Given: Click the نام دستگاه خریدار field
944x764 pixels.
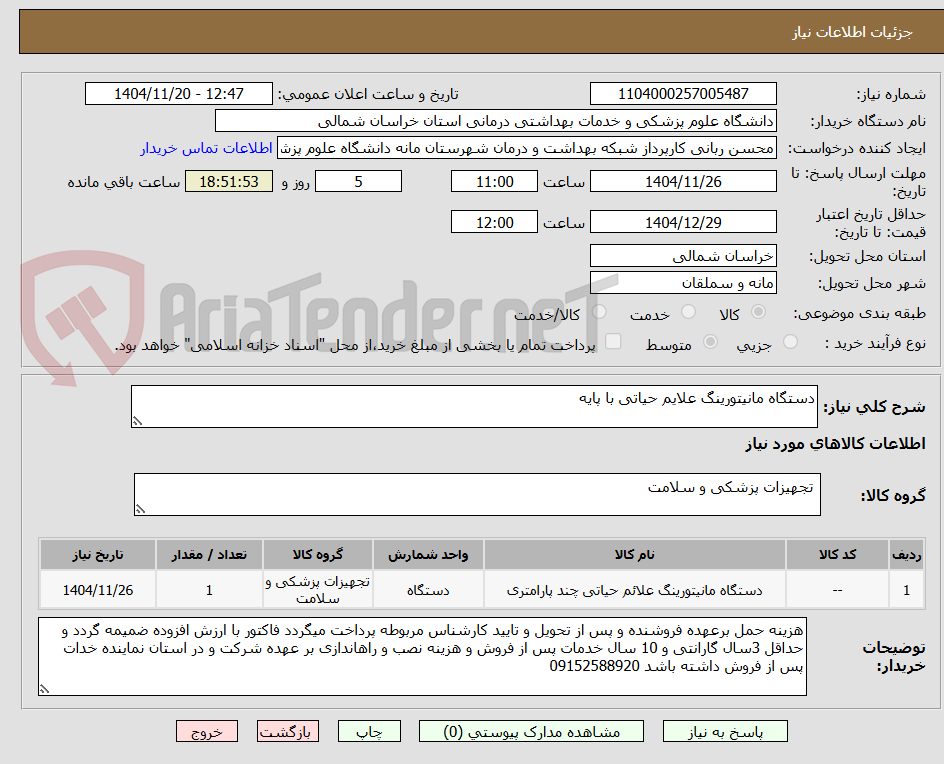Looking at the screenshot, I should point(495,121).
